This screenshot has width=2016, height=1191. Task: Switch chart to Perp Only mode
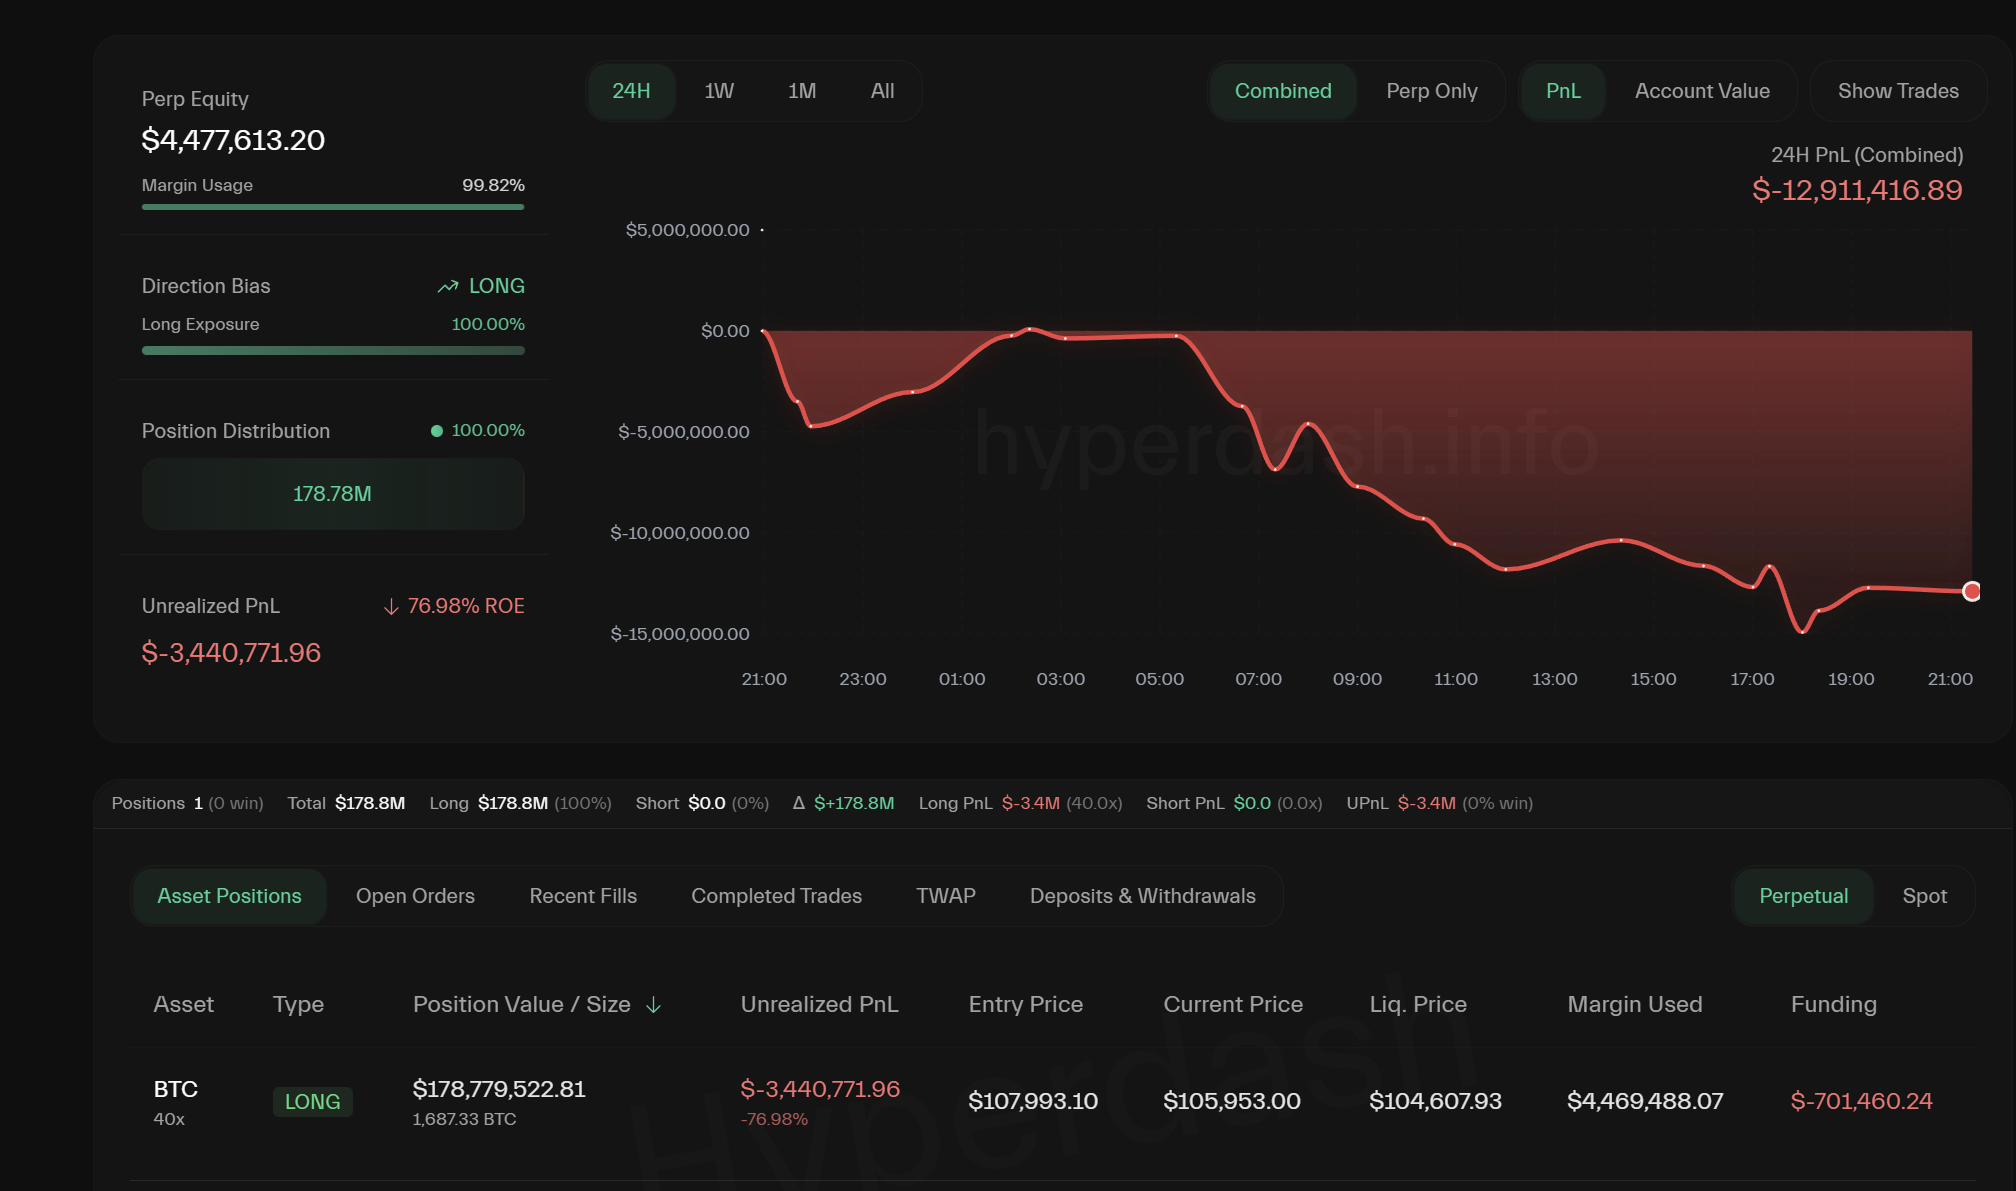(x=1431, y=91)
